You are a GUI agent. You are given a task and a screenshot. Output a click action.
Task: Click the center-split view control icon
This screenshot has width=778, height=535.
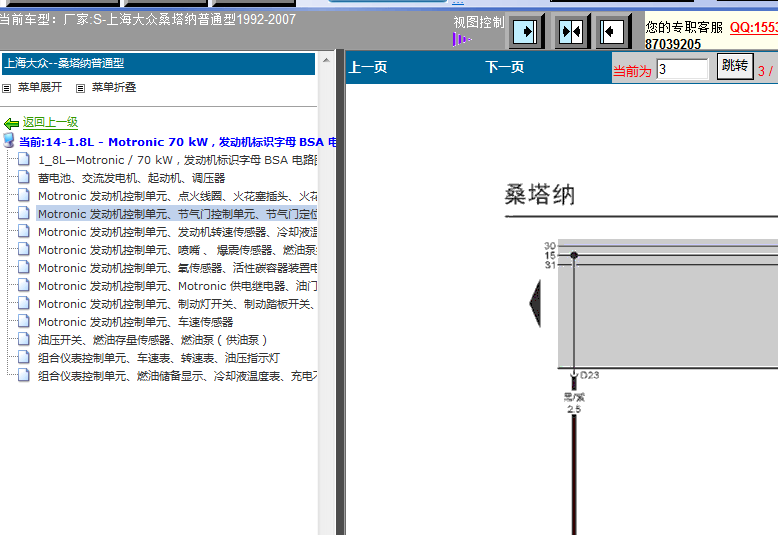coord(571,31)
